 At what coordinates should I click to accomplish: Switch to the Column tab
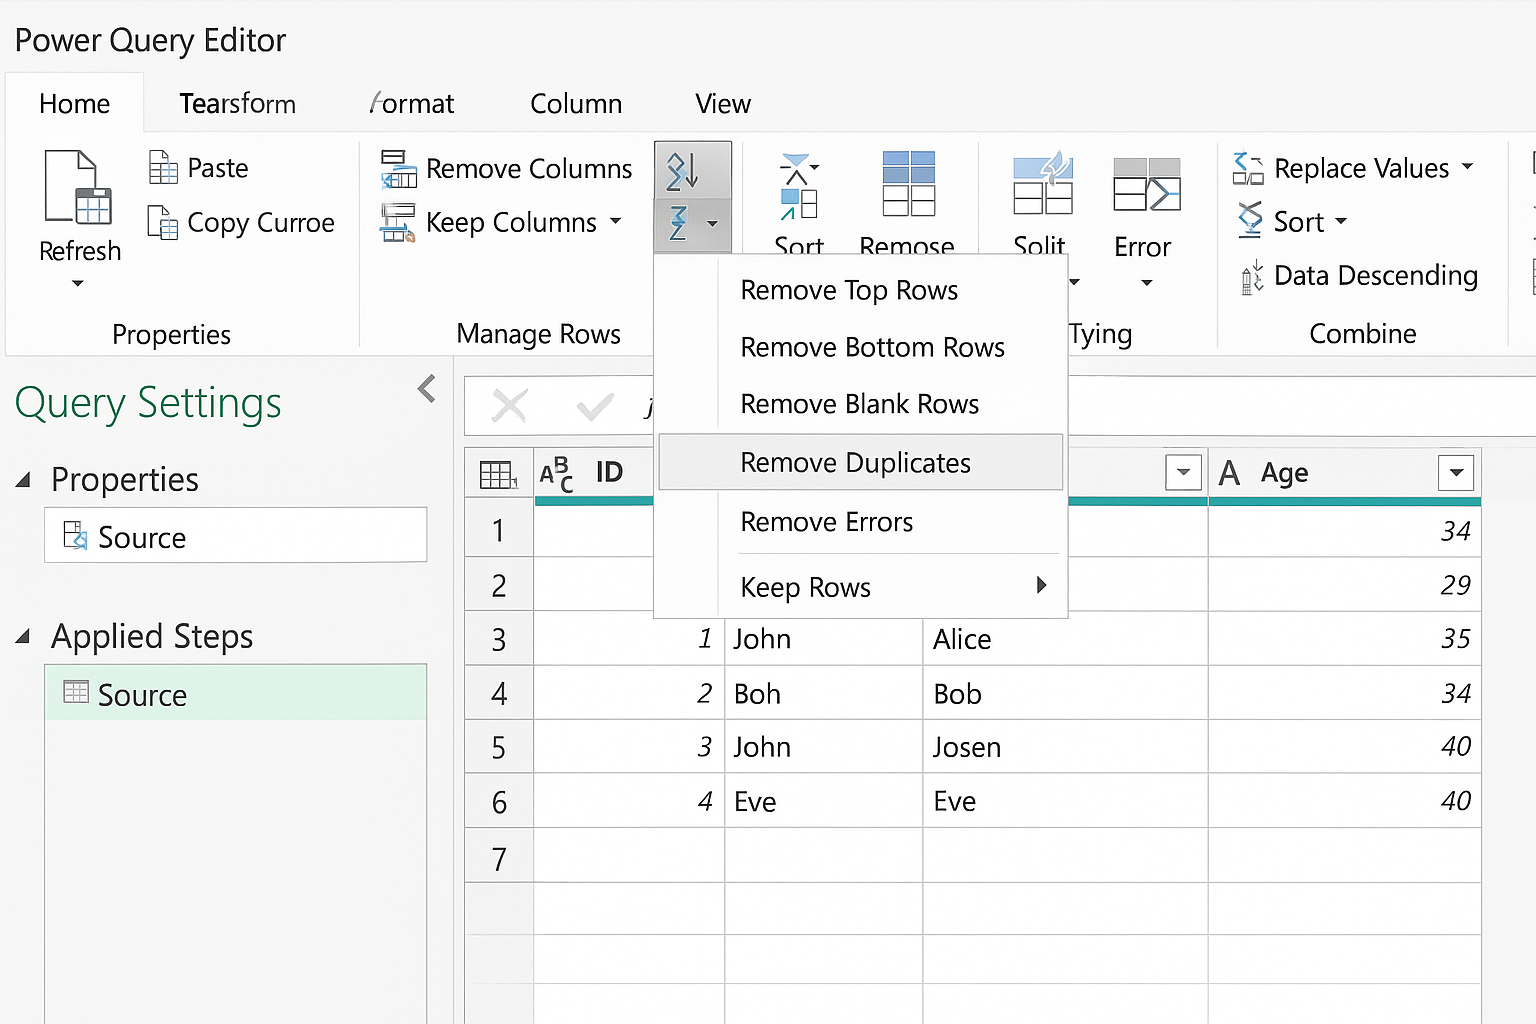pyautogui.click(x=576, y=104)
